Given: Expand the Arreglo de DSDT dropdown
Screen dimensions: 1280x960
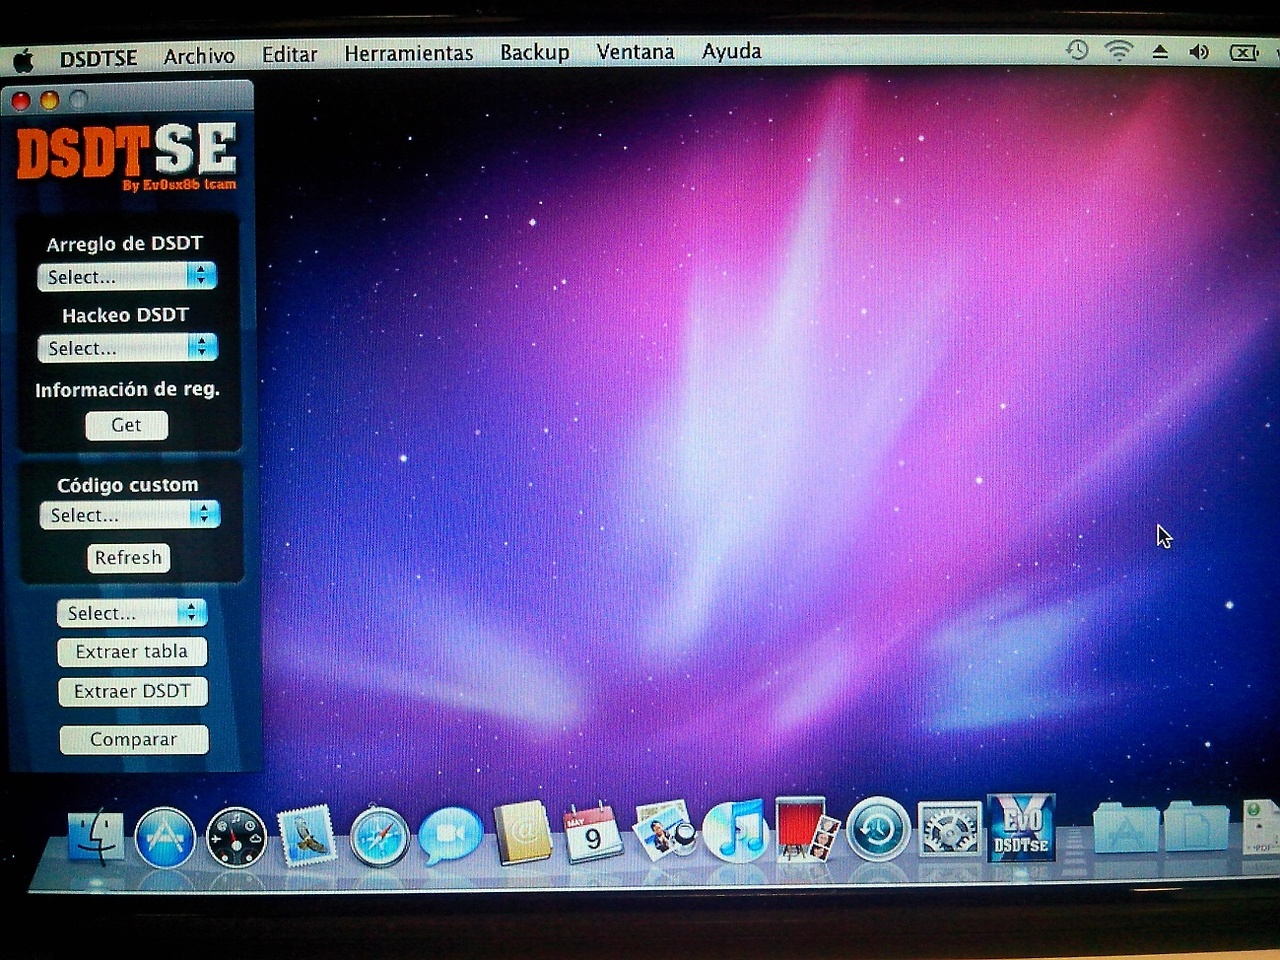Looking at the screenshot, I should (x=127, y=277).
